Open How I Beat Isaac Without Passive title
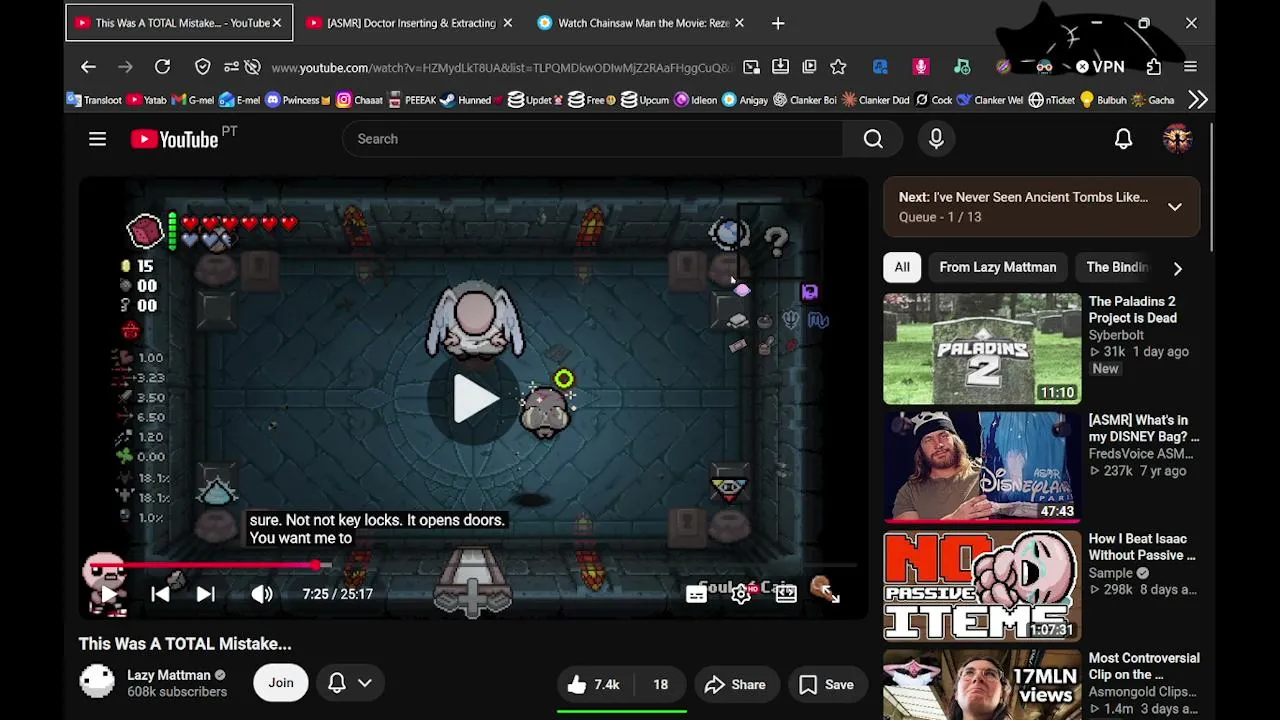Image resolution: width=1280 pixels, height=720 pixels. coord(1142,547)
